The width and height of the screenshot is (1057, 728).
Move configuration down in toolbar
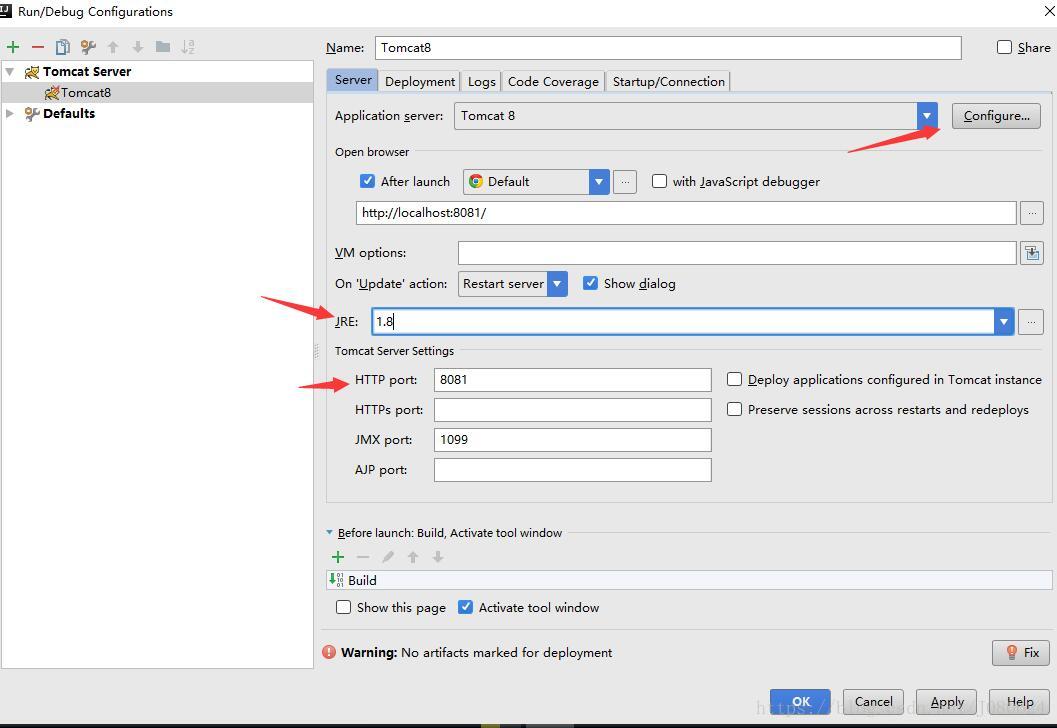point(138,47)
